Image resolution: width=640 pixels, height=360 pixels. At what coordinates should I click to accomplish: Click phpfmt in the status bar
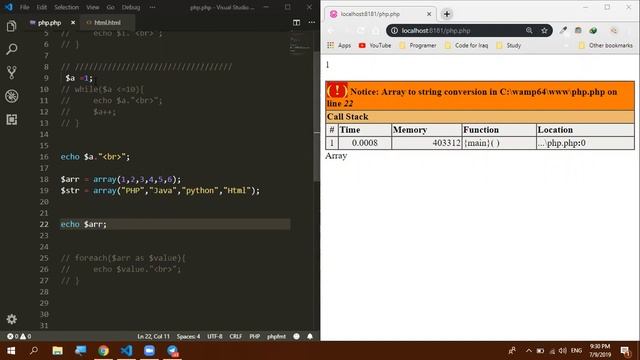[276, 336]
